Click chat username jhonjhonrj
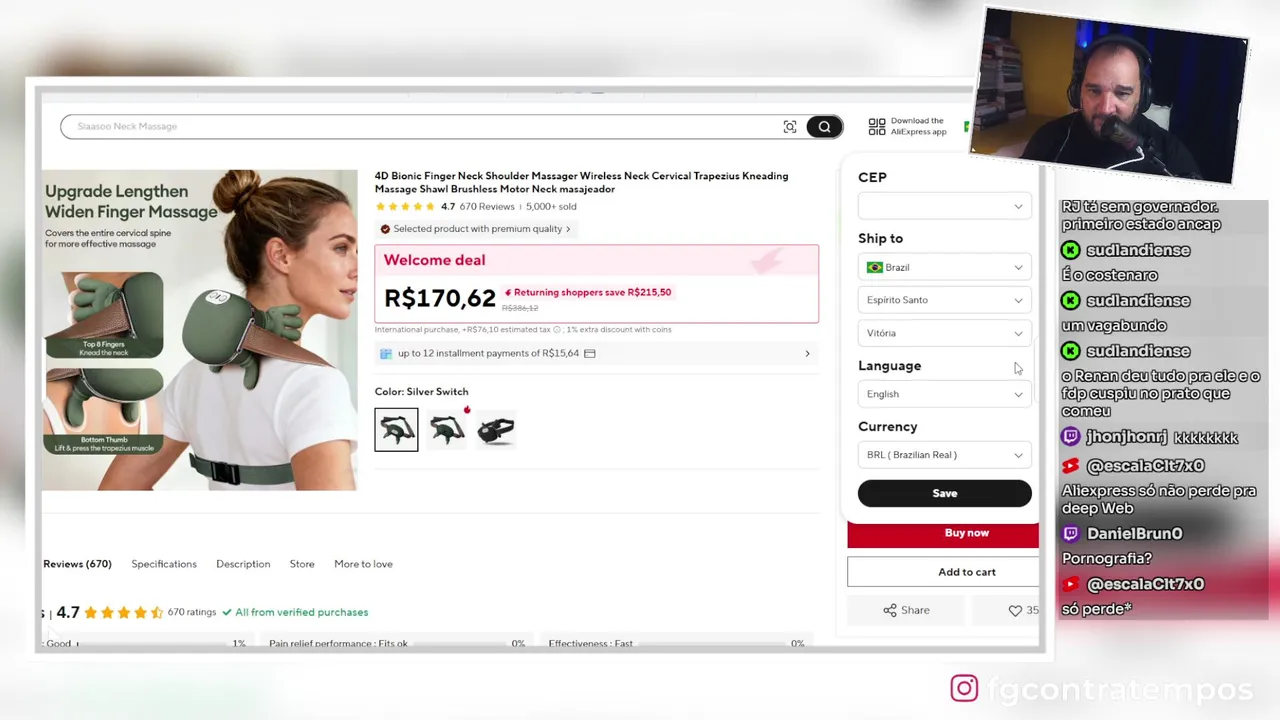This screenshot has height=720, width=1280. pos(1125,437)
